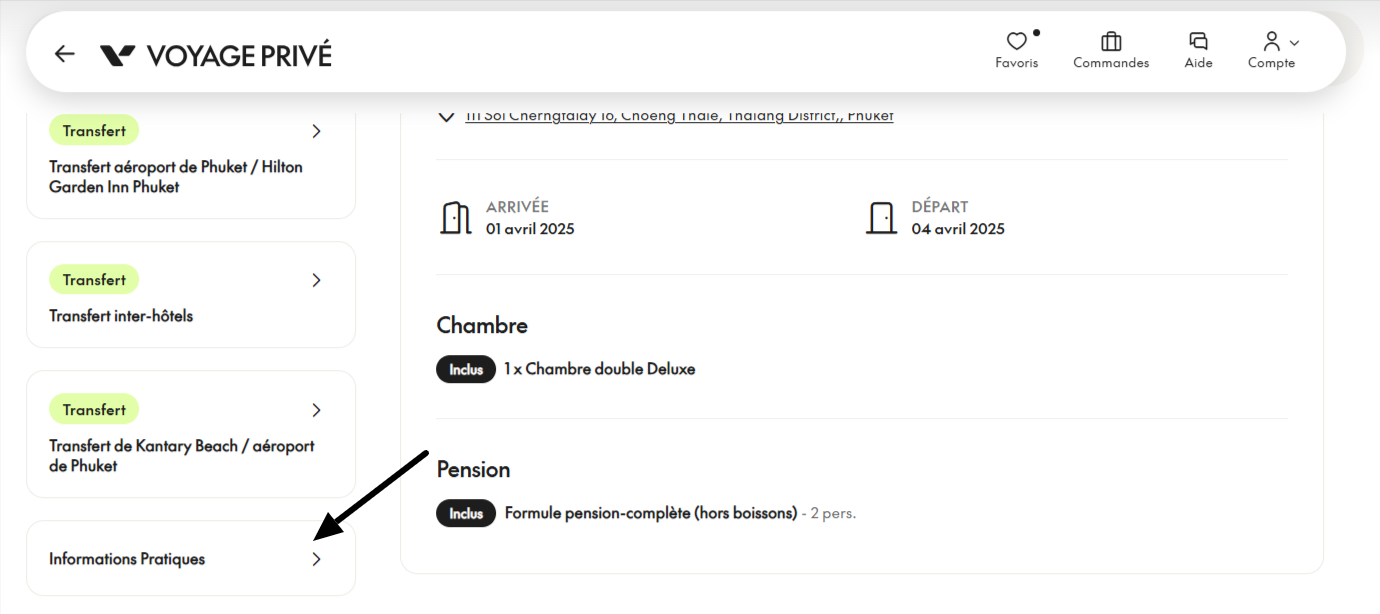Expand the Phuket airport Hilton transfer chevron
The width and height of the screenshot is (1380, 614).
316,131
